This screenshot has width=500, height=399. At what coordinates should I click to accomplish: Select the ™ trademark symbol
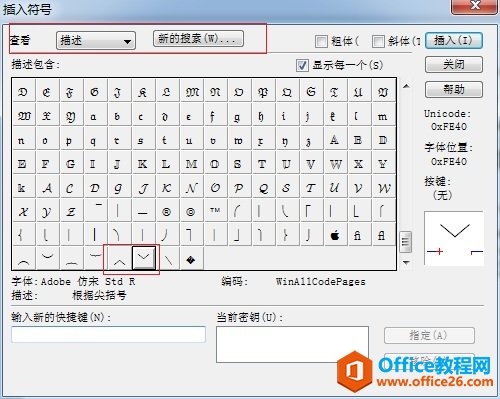[x=215, y=211]
